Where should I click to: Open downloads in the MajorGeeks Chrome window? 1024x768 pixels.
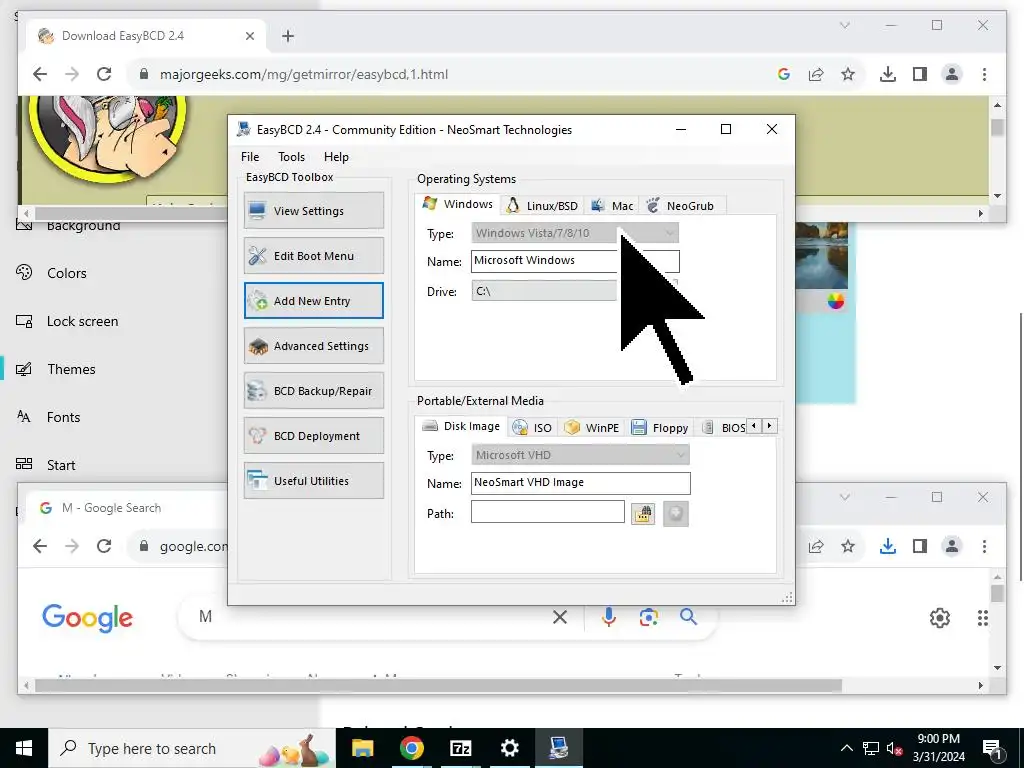[888, 74]
